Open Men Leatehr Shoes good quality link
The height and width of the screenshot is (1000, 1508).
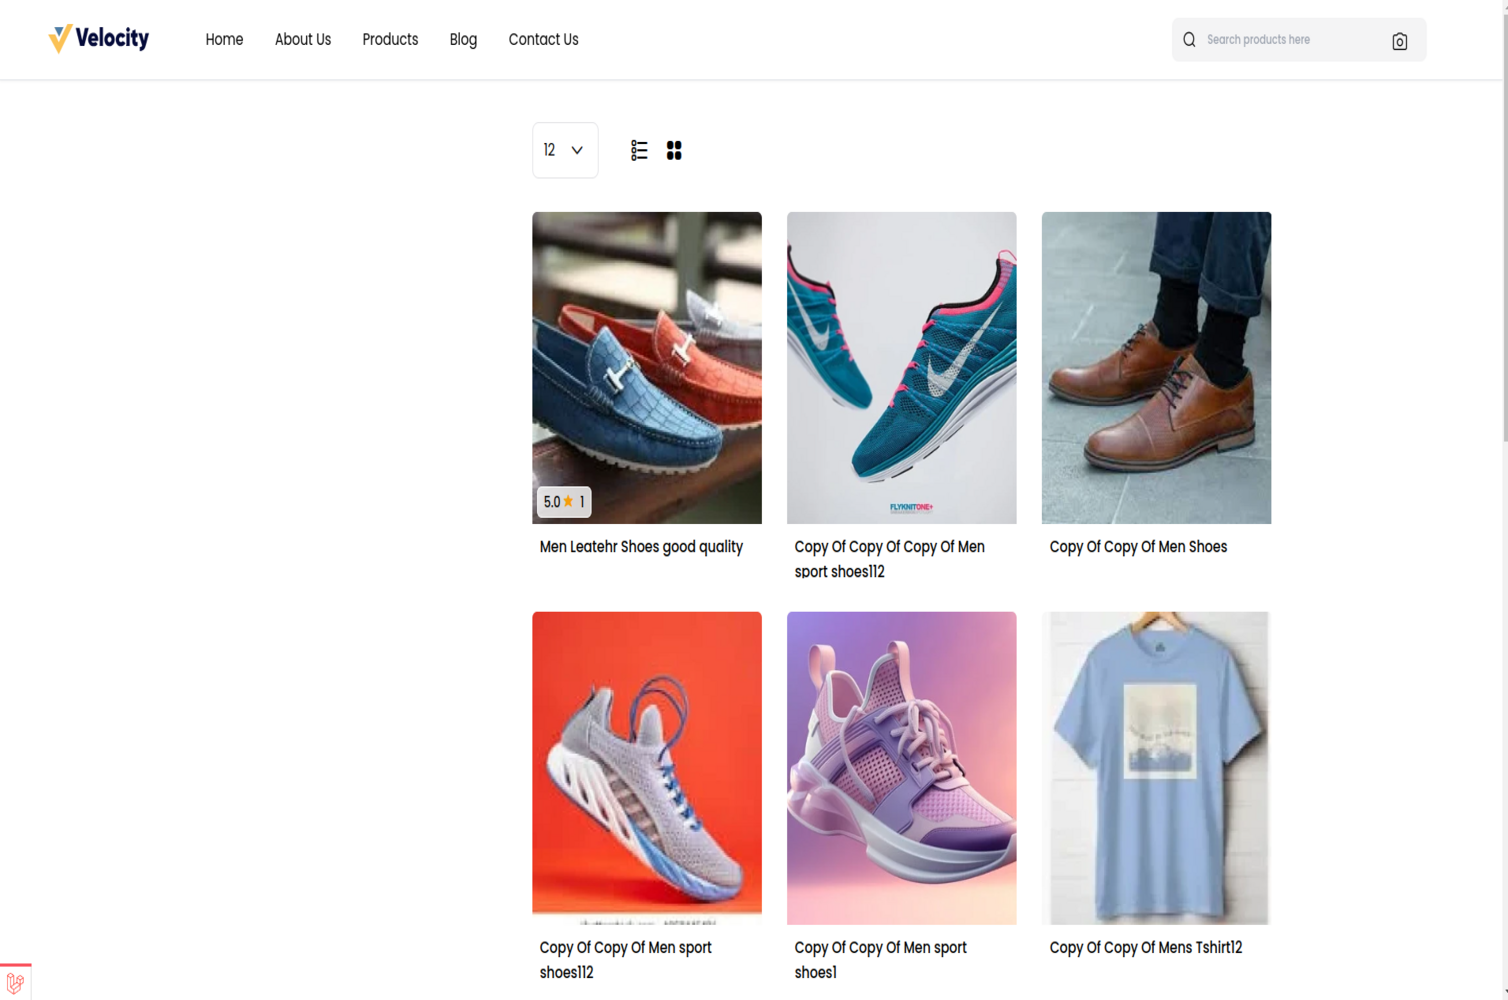pyautogui.click(x=641, y=547)
